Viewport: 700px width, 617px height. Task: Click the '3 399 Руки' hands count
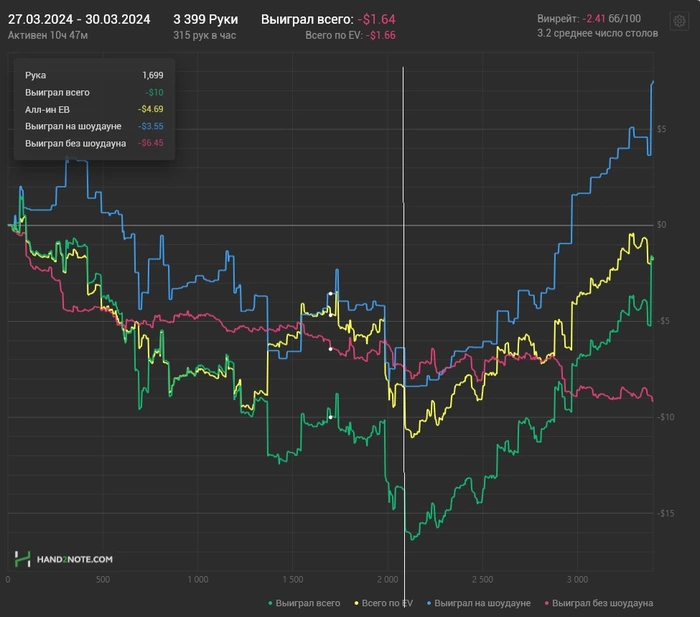click(x=206, y=19)
